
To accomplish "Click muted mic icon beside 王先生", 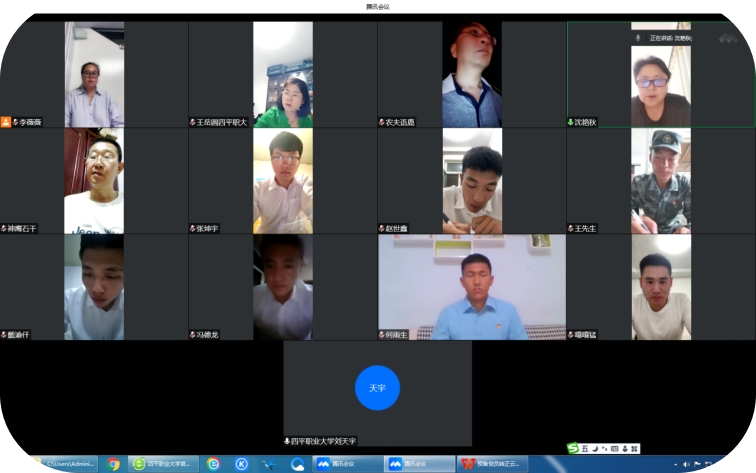I will 570,229.
